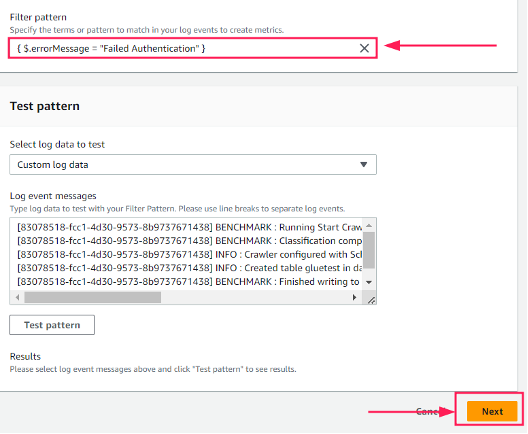The width and height of the screenshot is (528, 434).
Task: Clear the filter pattern with the X icon
Action: (364, 48)
